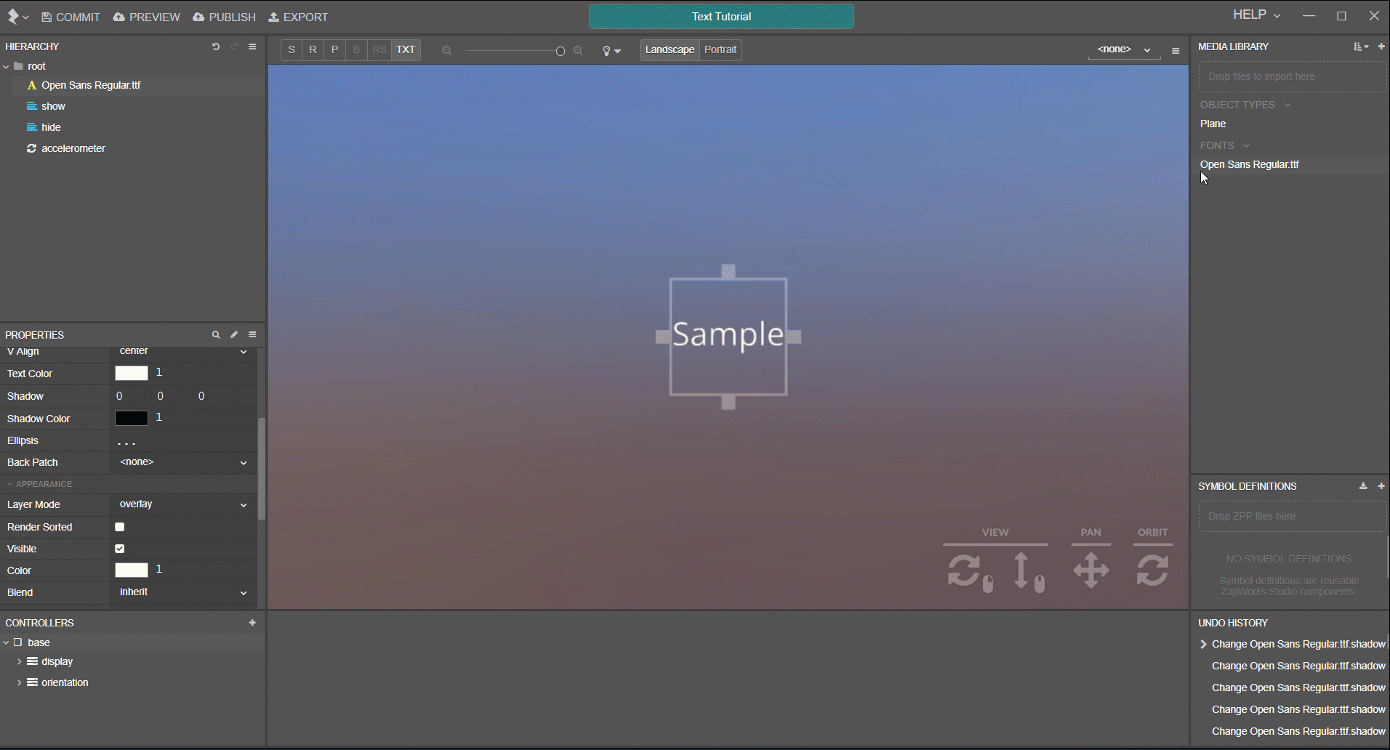Enable the Render Sorted checkbox

click(120, 527)
